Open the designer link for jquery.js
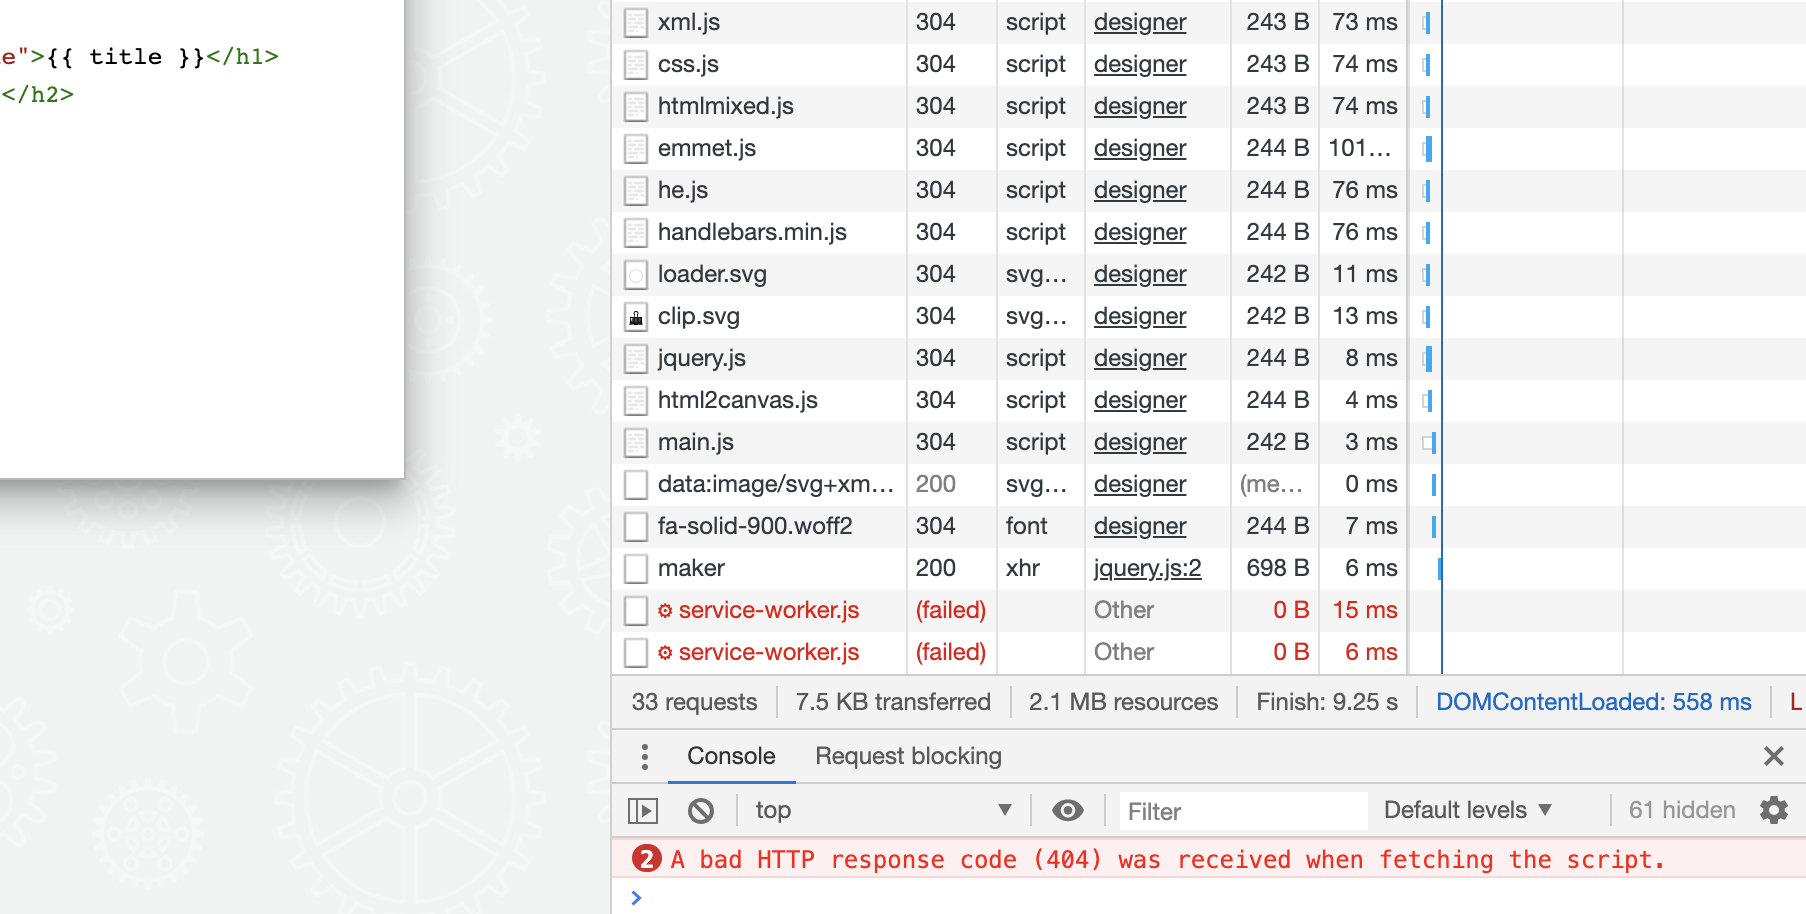The width and height of the screenshot is (1806, 914). [x=1139, y=358]
